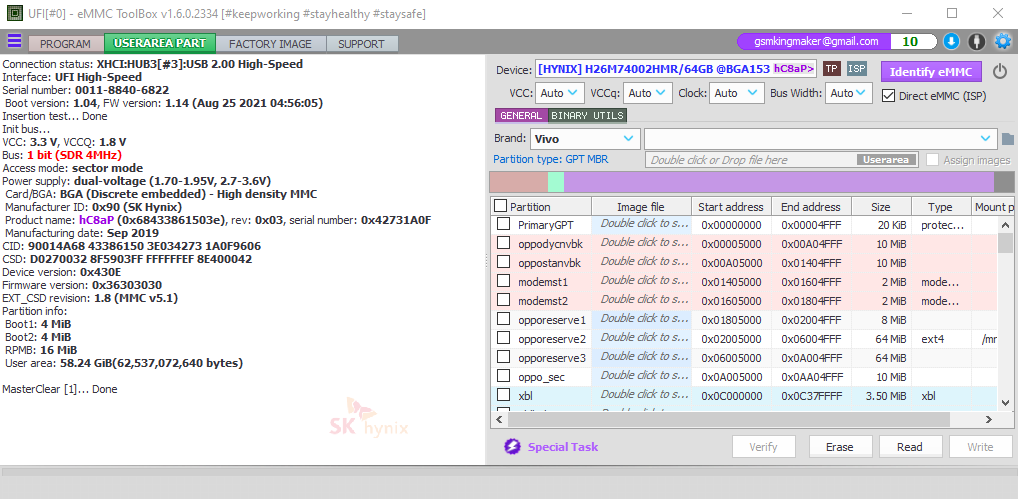The height and width of the screenshot is (499, 1018).
Task: Click the pink segment of partition map bar
Action: coord(518,182)
